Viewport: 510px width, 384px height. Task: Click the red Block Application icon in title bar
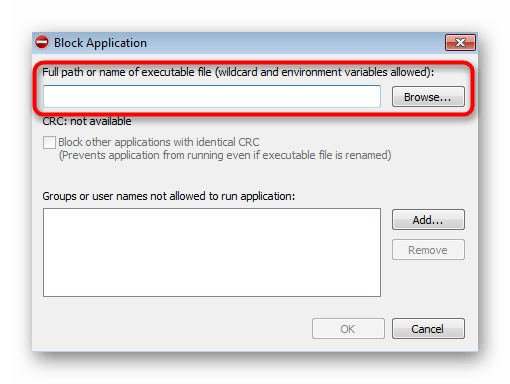(x=42, y=42)
